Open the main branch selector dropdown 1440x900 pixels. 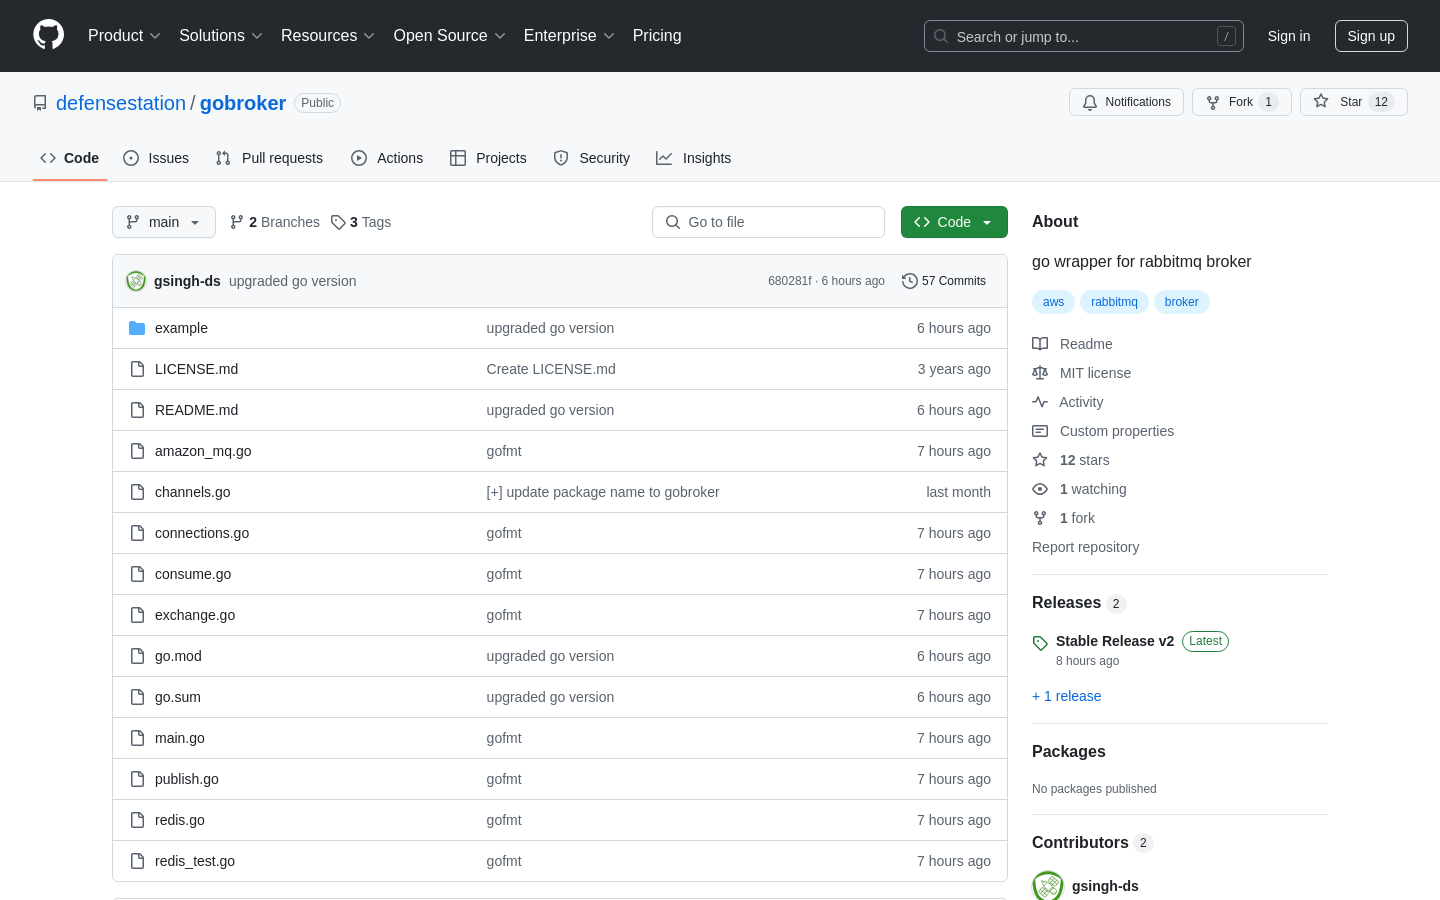164,222
